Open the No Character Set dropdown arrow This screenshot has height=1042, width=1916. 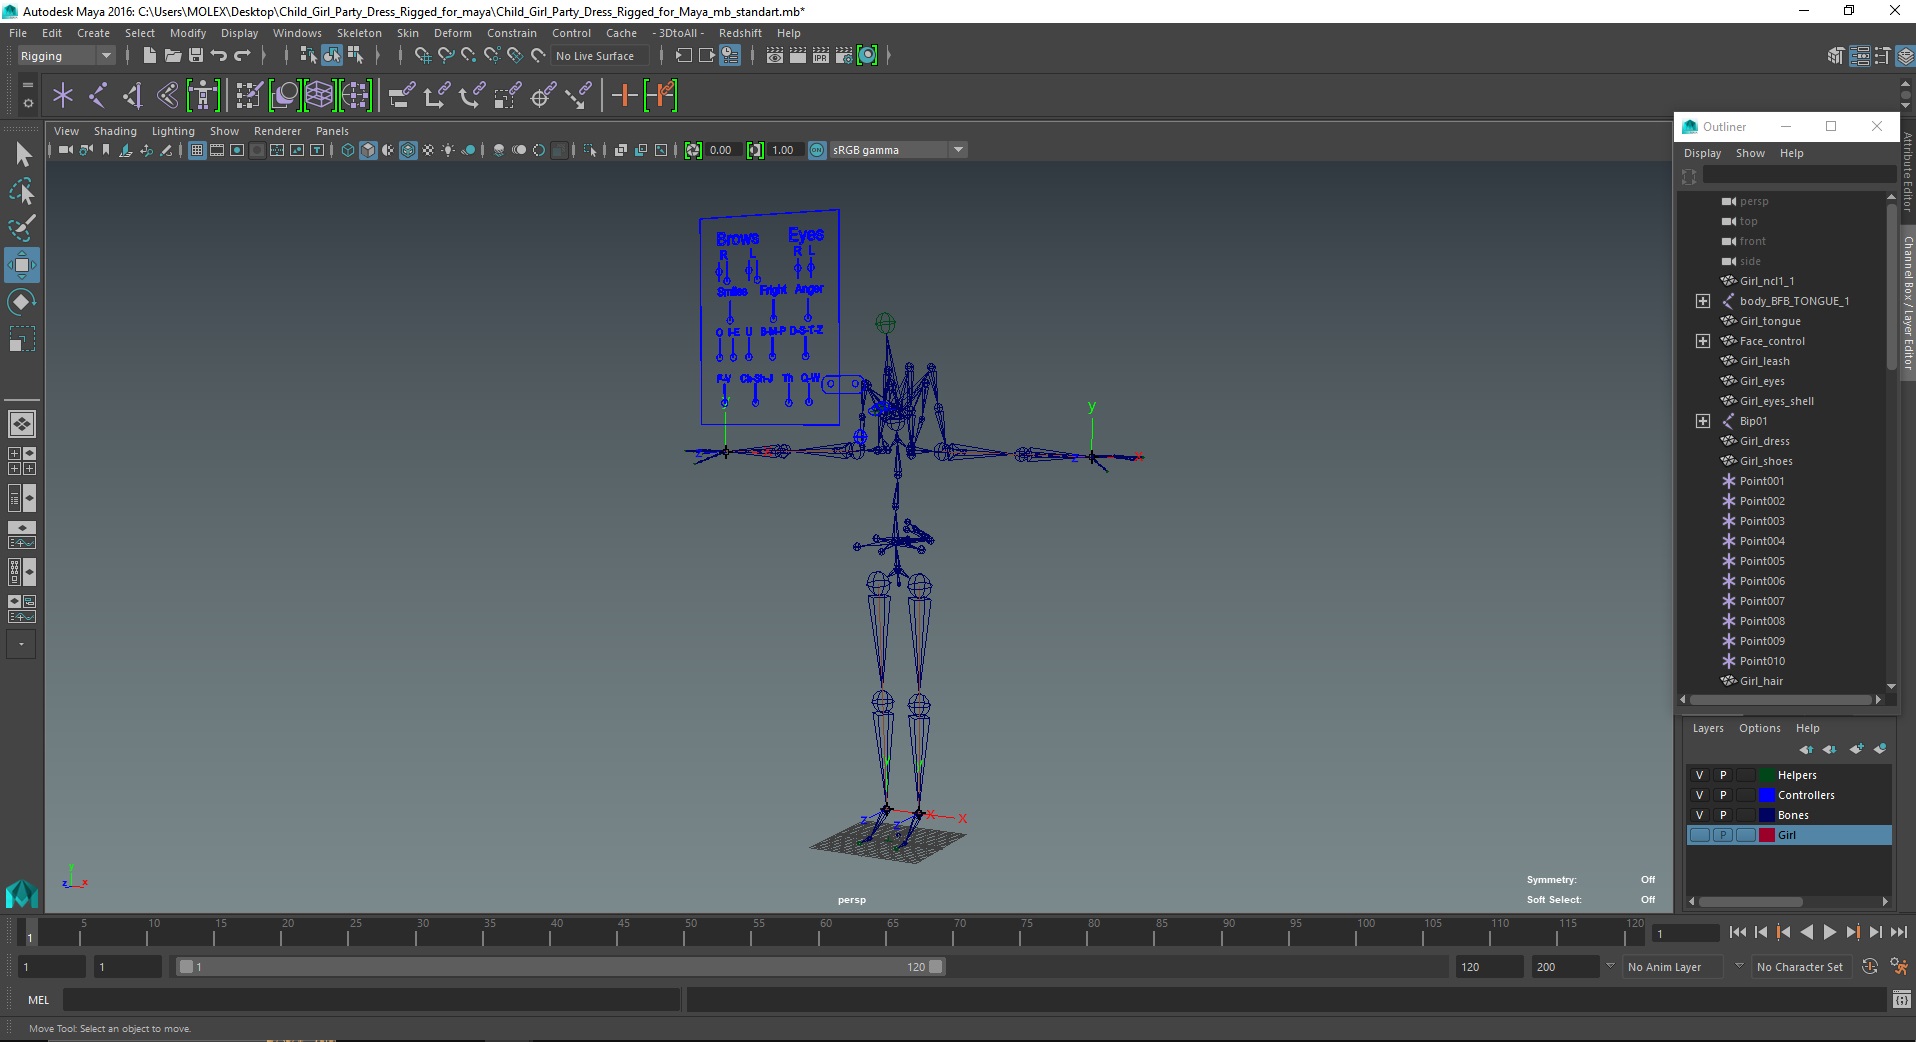(1739, 966)
